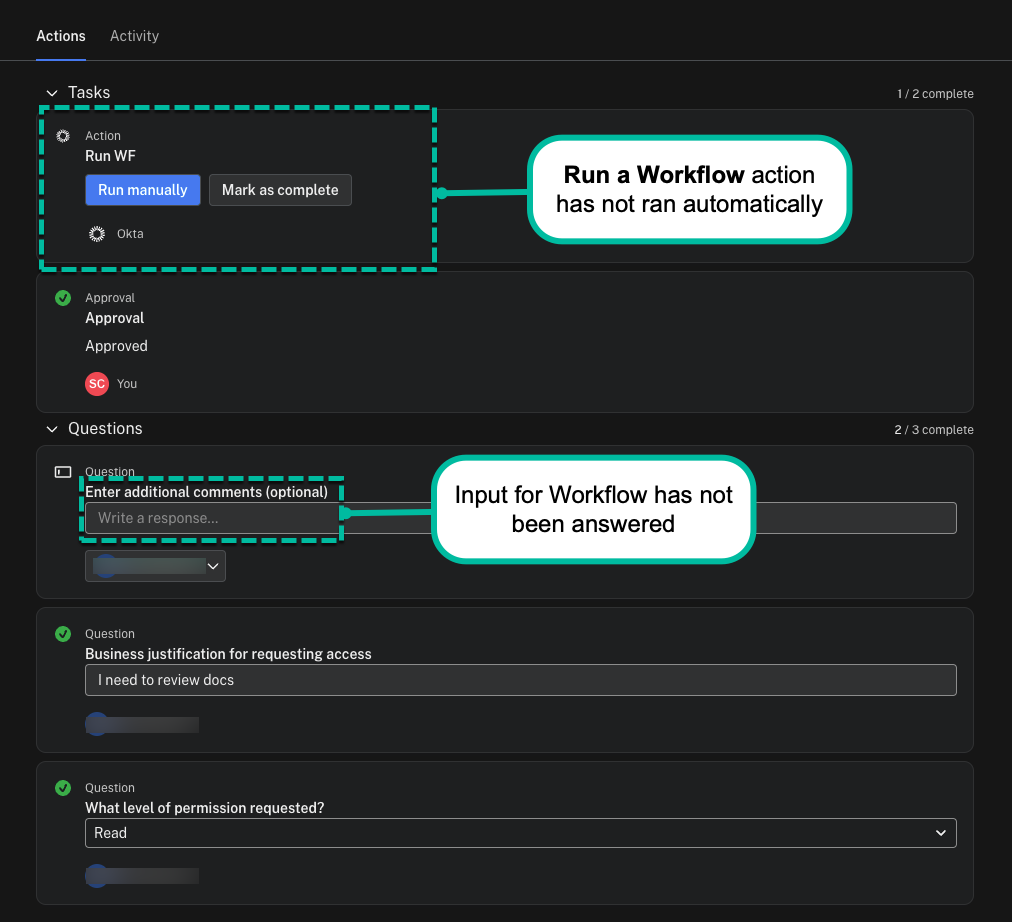Click the SC avatar in the Approval task
Screen dimensions: 1012x922
coord(96,383)
